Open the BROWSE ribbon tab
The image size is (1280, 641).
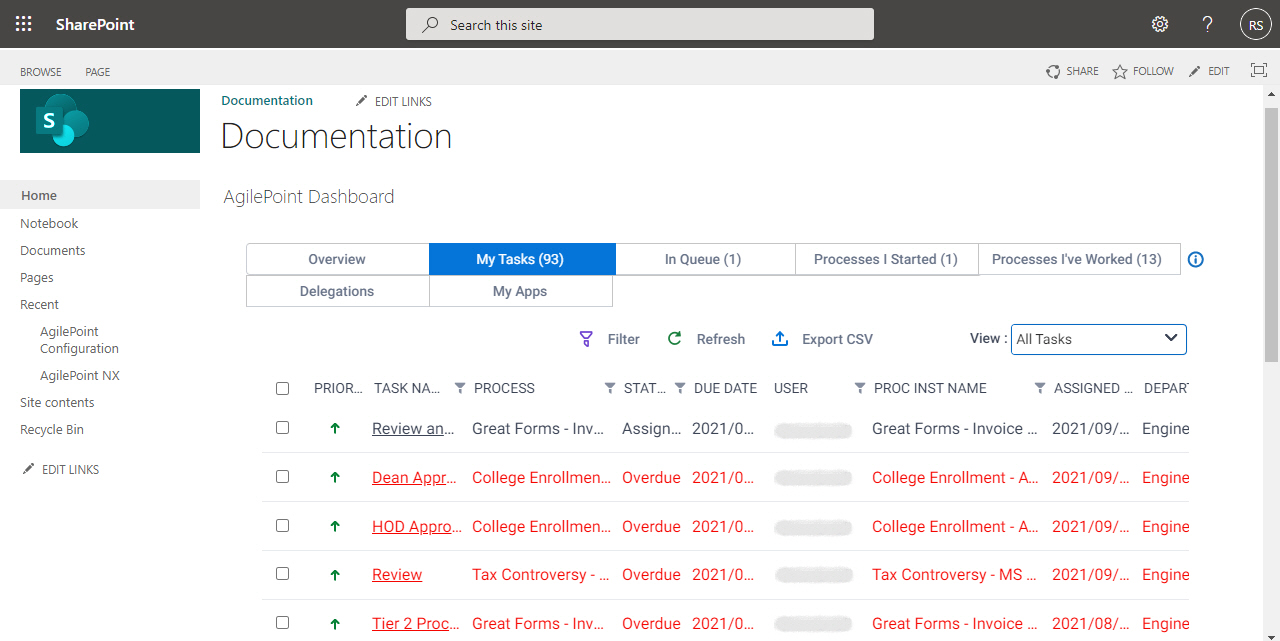[41, 72]
